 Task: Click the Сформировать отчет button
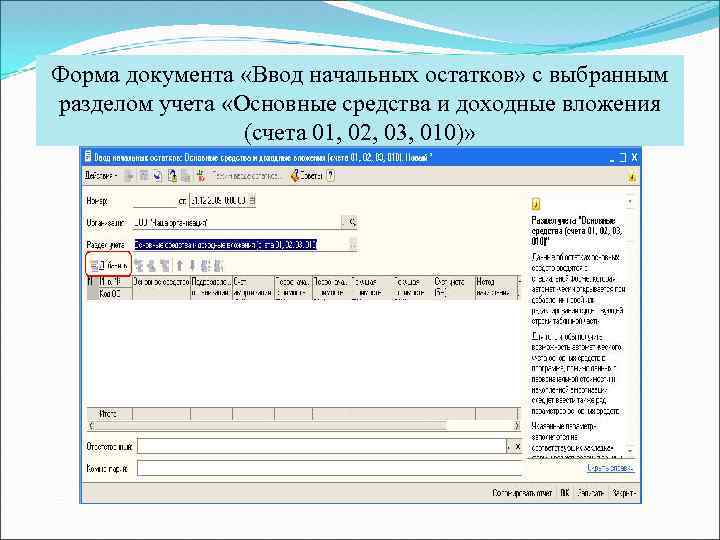click(x=522, y=493)
